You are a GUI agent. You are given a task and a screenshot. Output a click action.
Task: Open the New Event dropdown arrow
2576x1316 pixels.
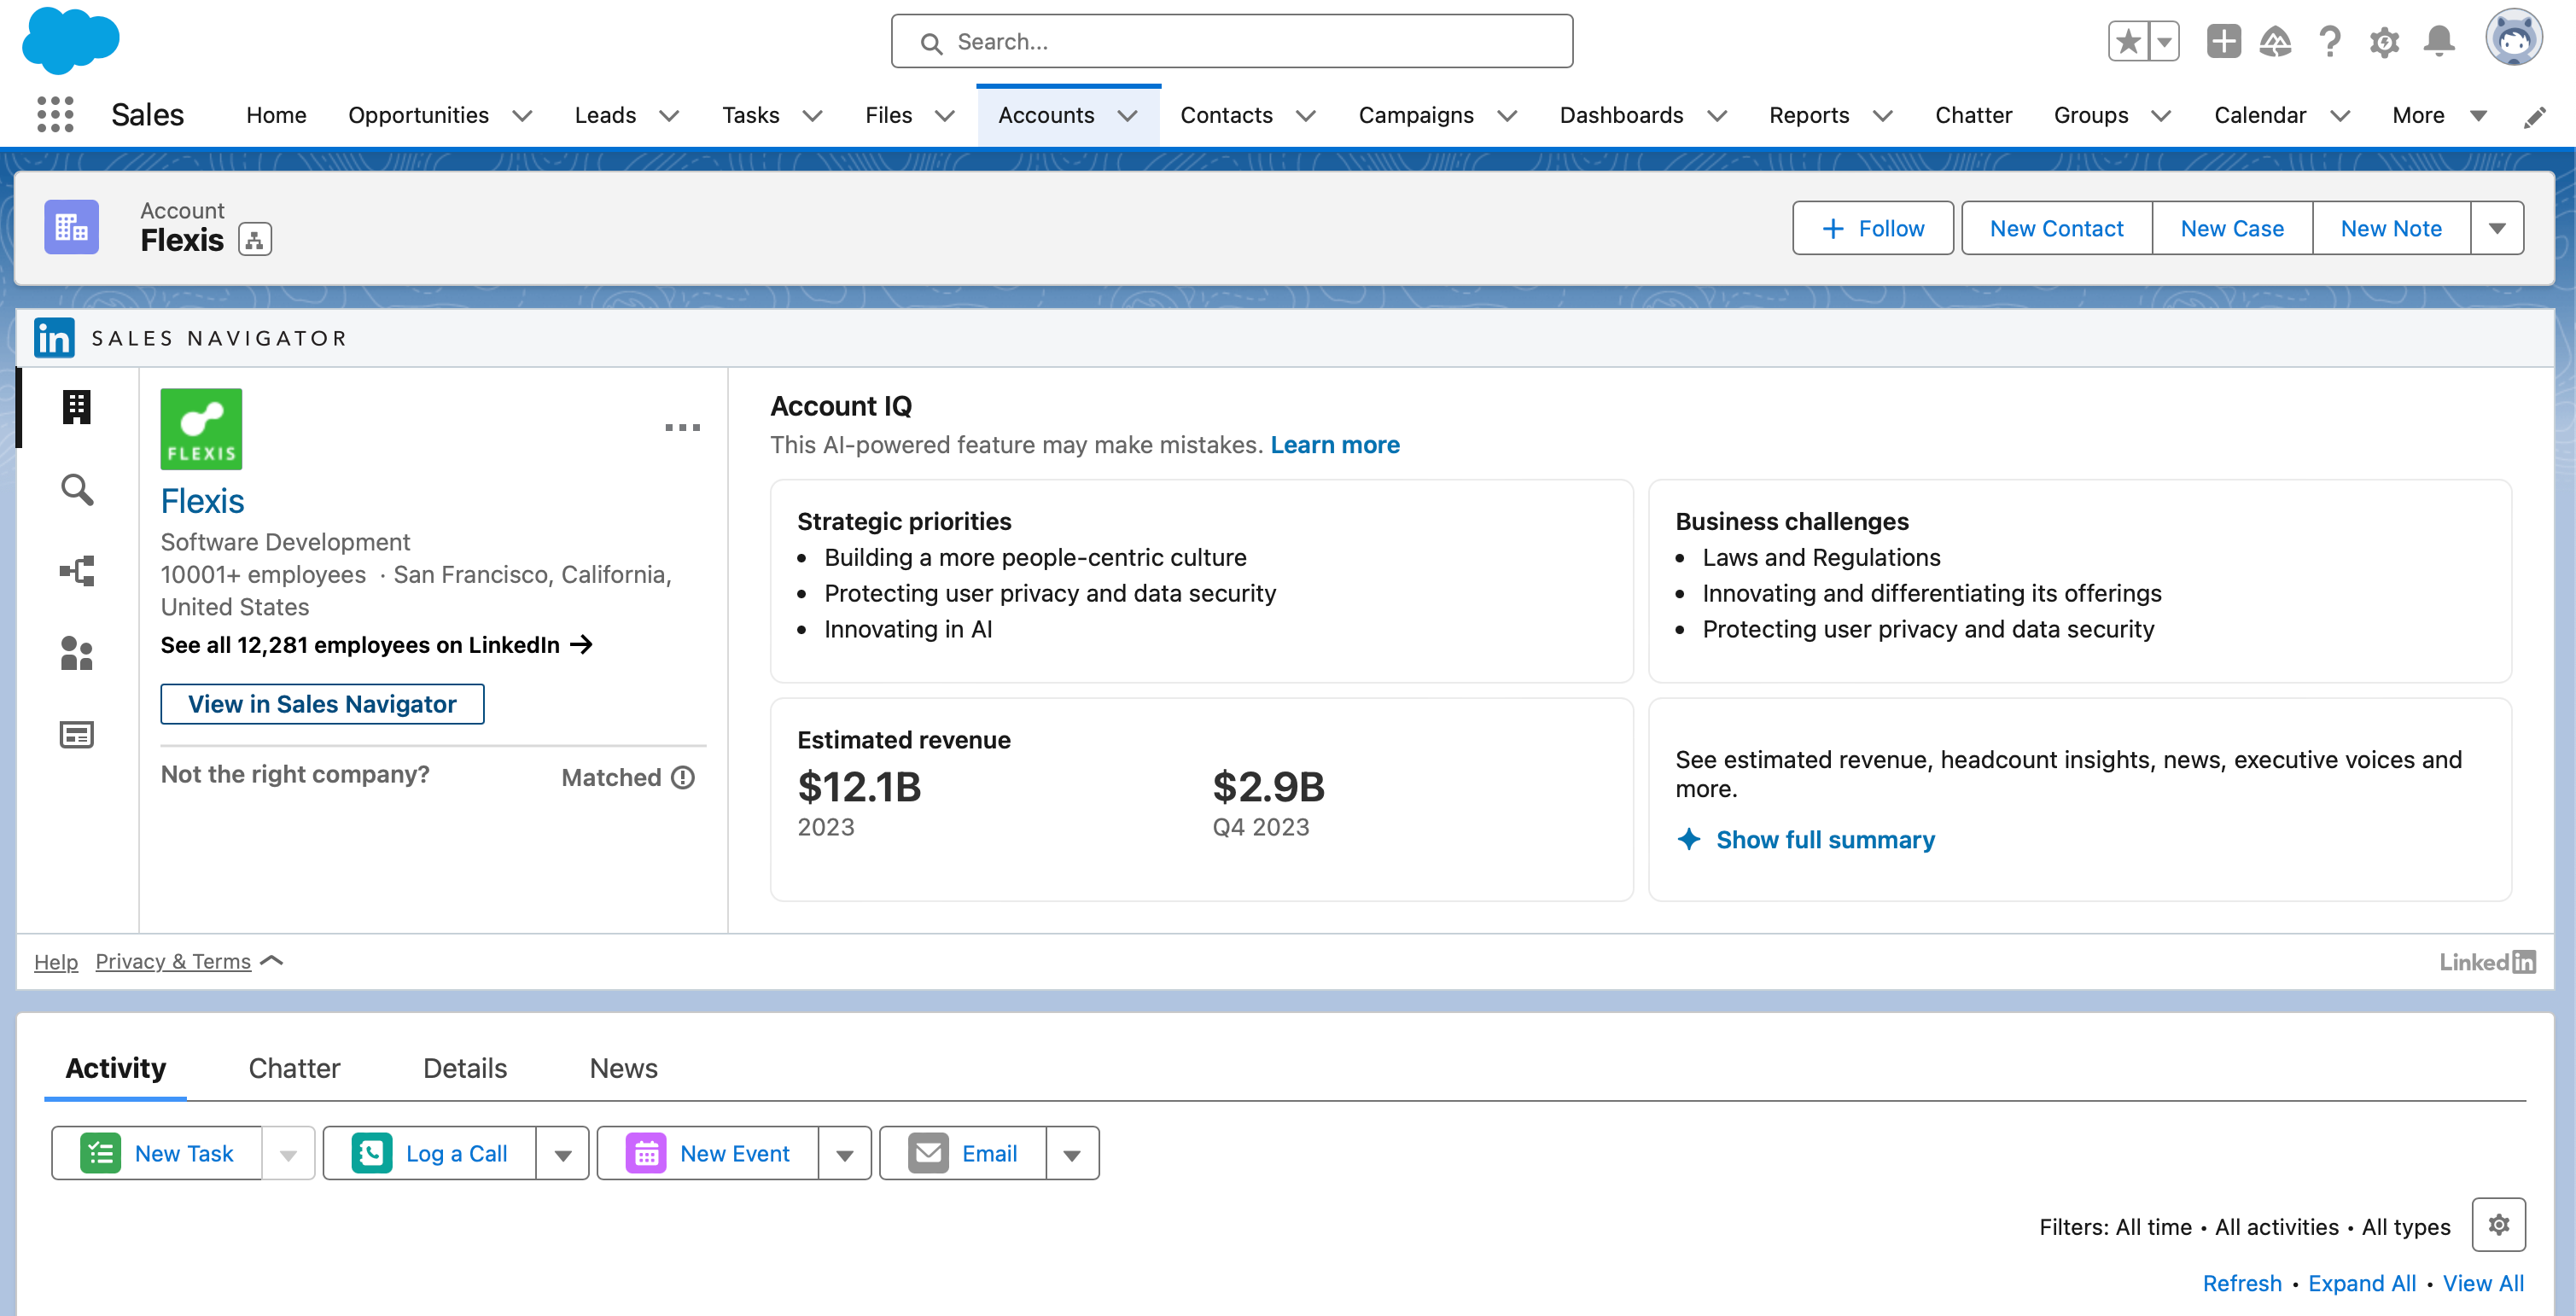[x=845, y=1154]
